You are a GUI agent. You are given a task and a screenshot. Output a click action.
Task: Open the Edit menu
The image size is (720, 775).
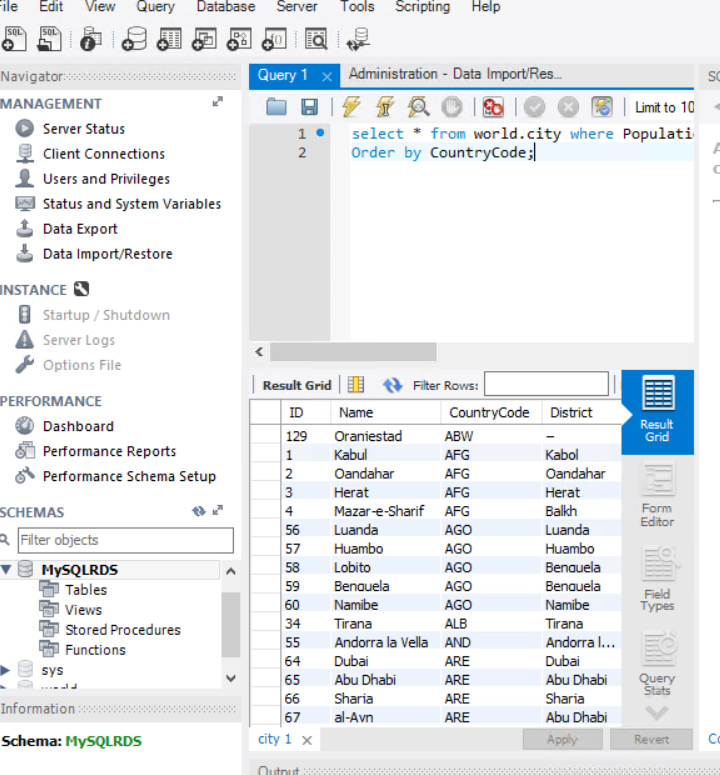pyautogui.click(x=51, y=7)
